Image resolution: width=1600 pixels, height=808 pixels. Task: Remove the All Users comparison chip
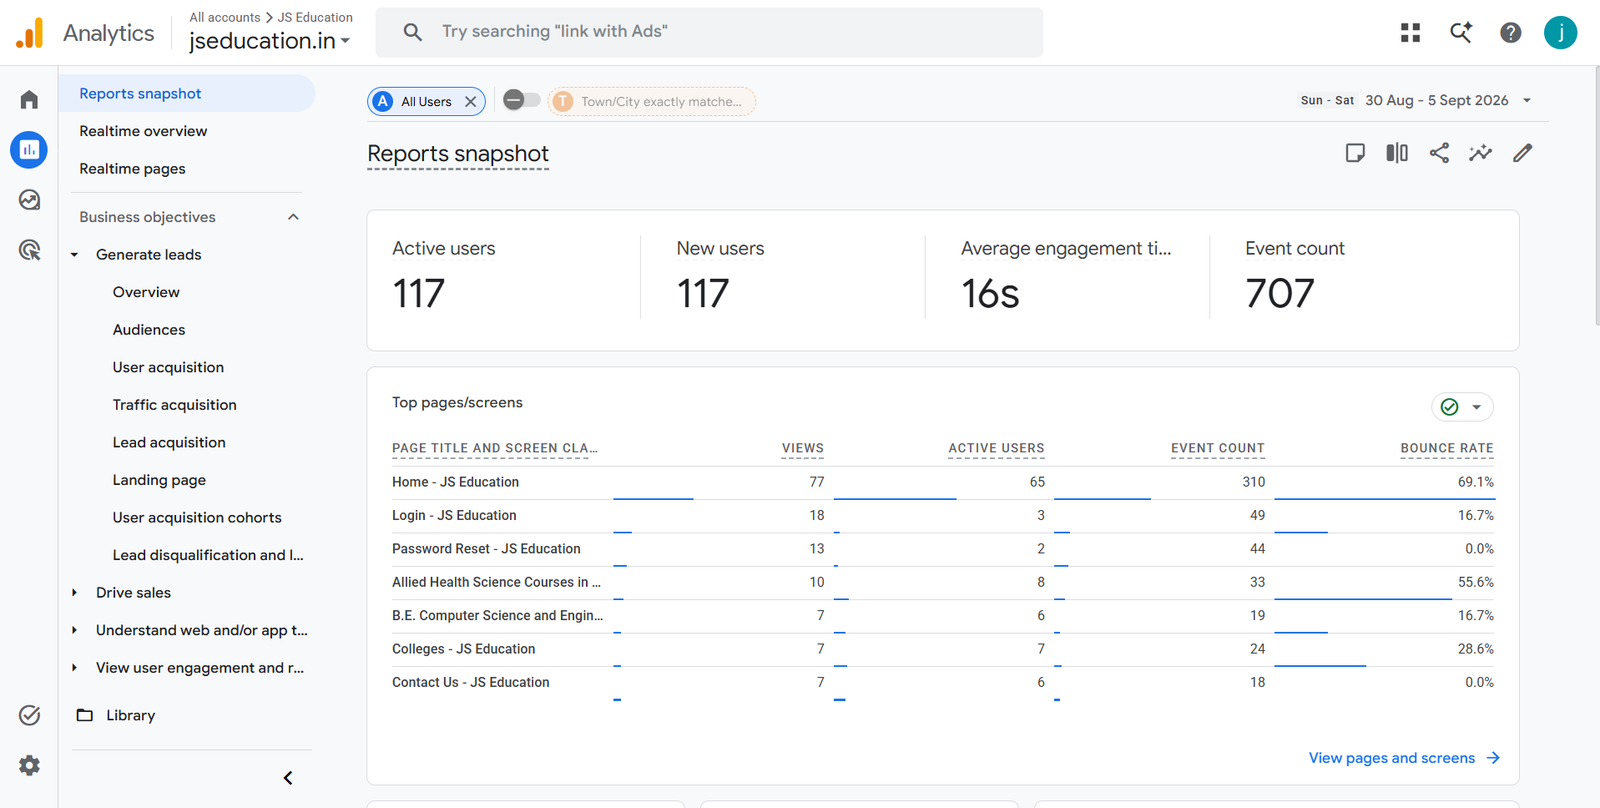[470, 102]
